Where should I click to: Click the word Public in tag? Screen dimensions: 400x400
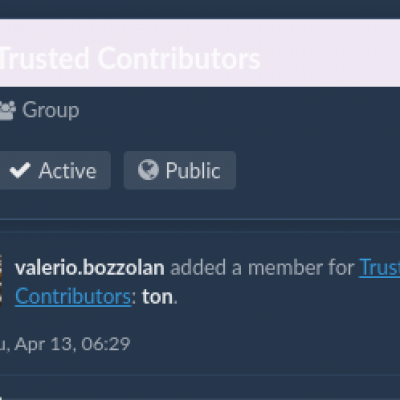(x=193, y=171)
